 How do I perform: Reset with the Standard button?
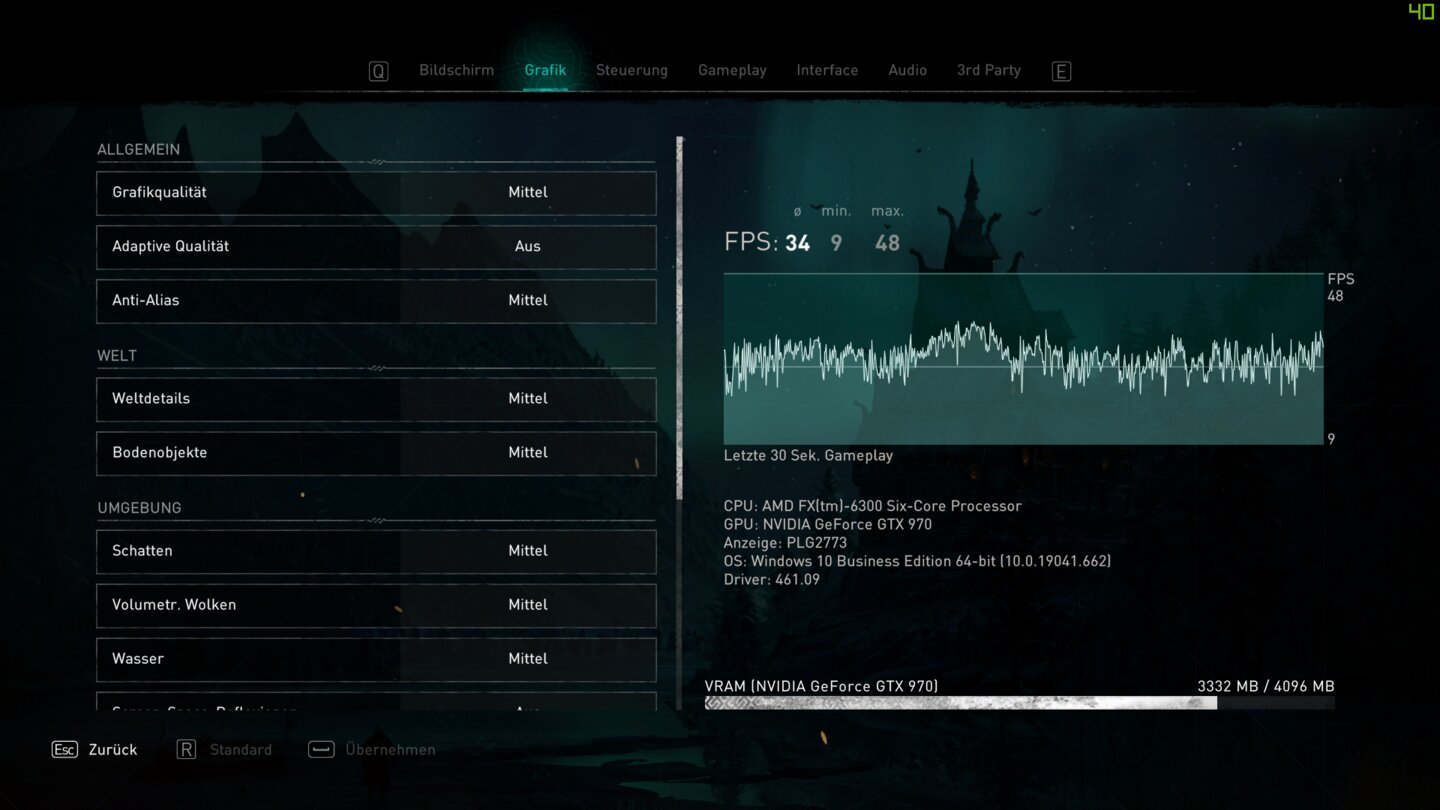coord(241,749)
